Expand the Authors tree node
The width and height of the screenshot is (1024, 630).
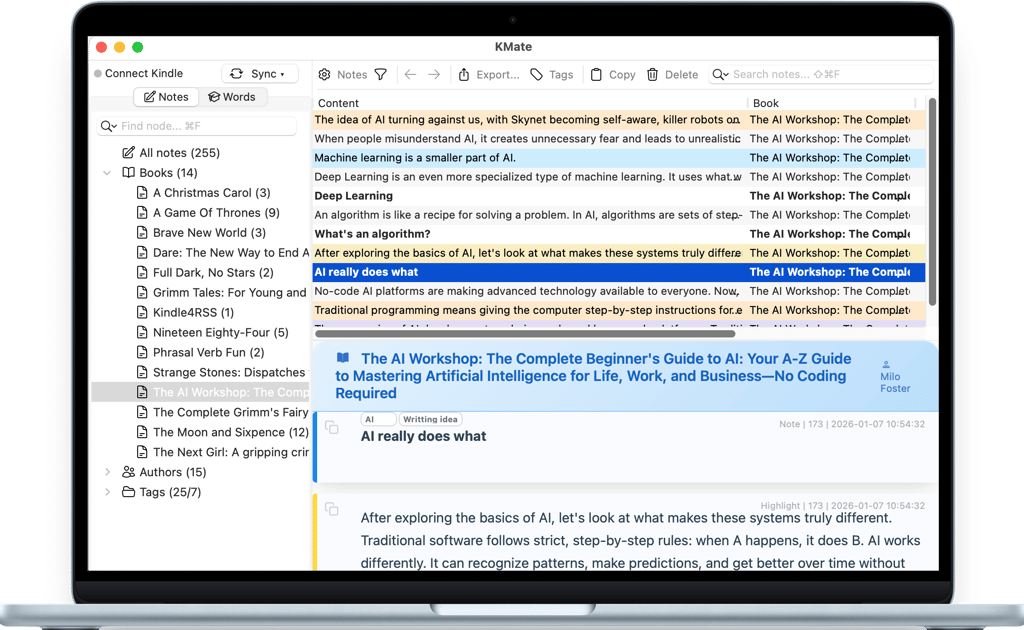click(x=108, y=472)
